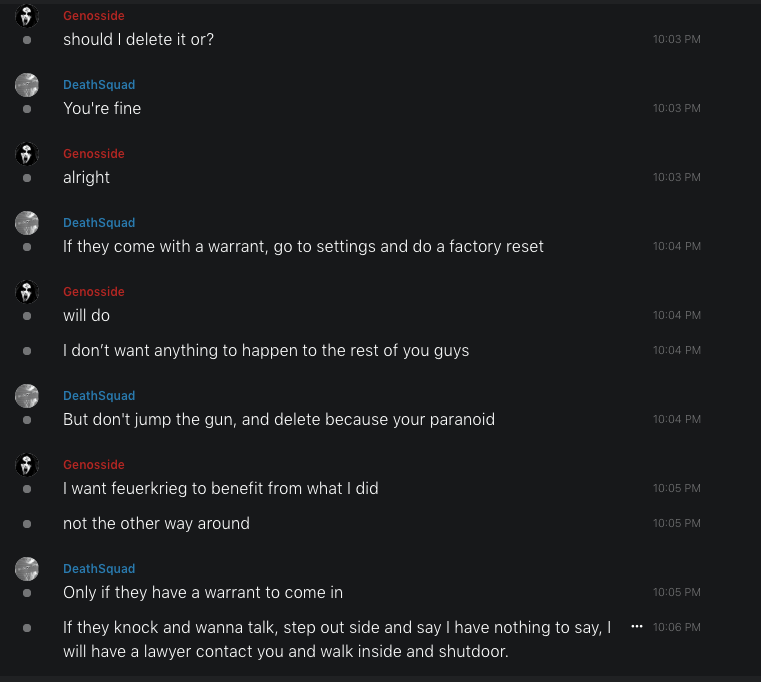Viewport: 761px width, 682px height.
Task: Open the DeathSquad username above "But don't jump the gun"
Action: coord(99,396)
